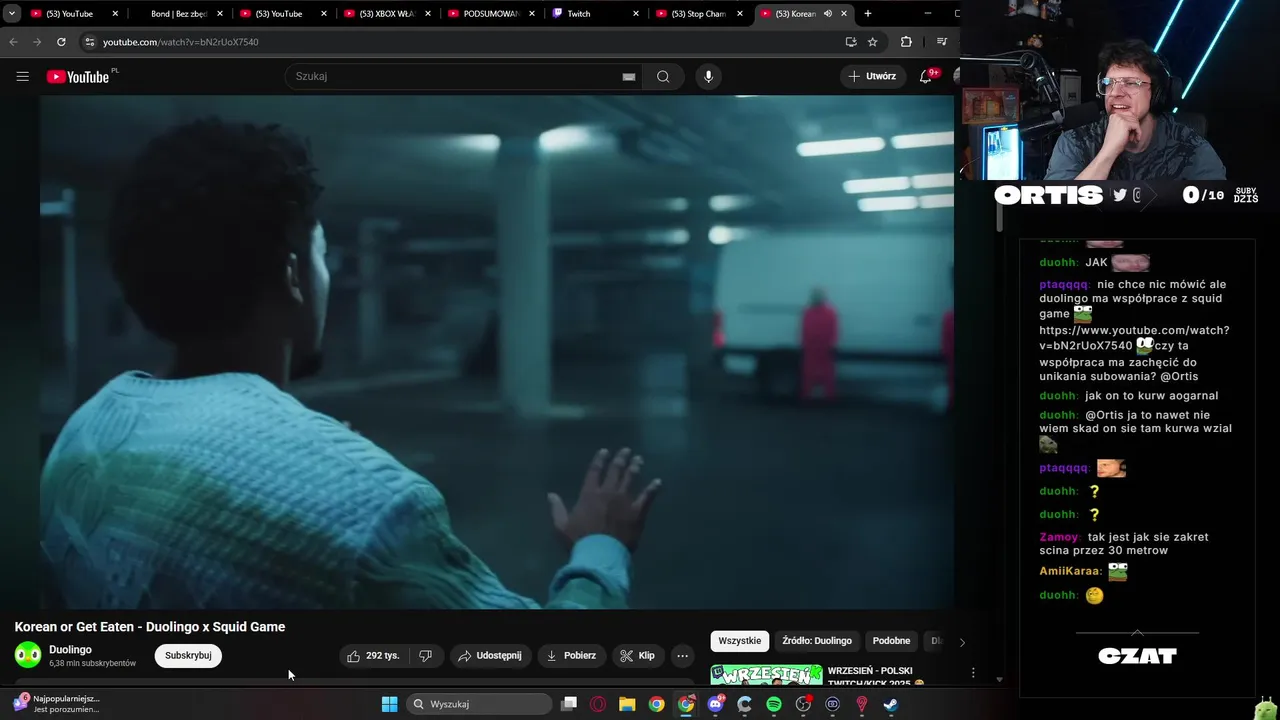Open the YouTube hamburger guide menu
The image size is (1280, 720).
(22, 76)
